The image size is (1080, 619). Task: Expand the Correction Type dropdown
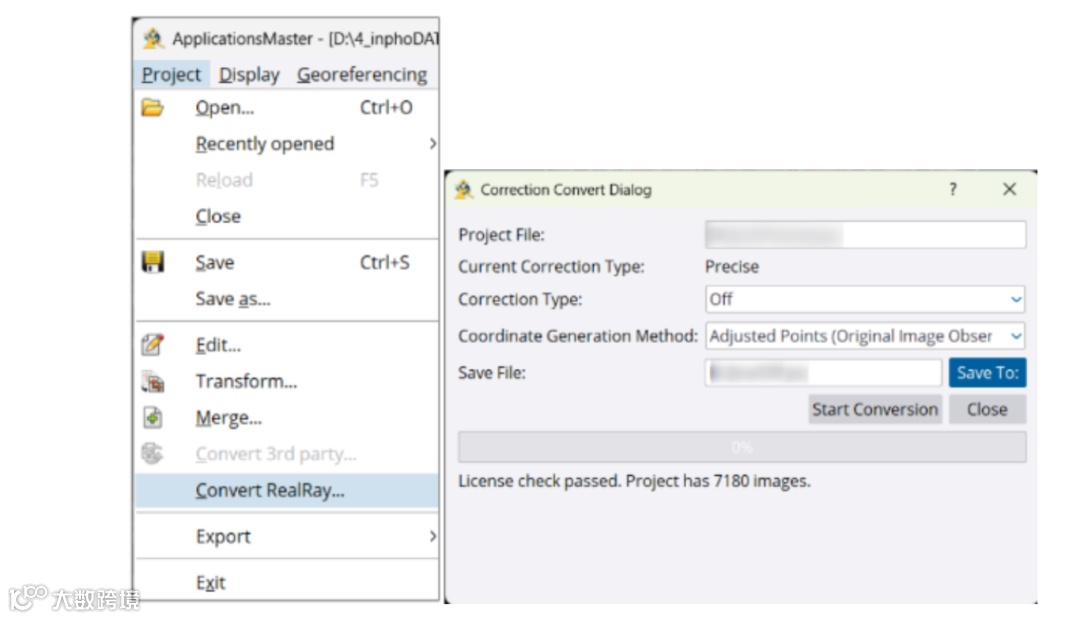1016,299
